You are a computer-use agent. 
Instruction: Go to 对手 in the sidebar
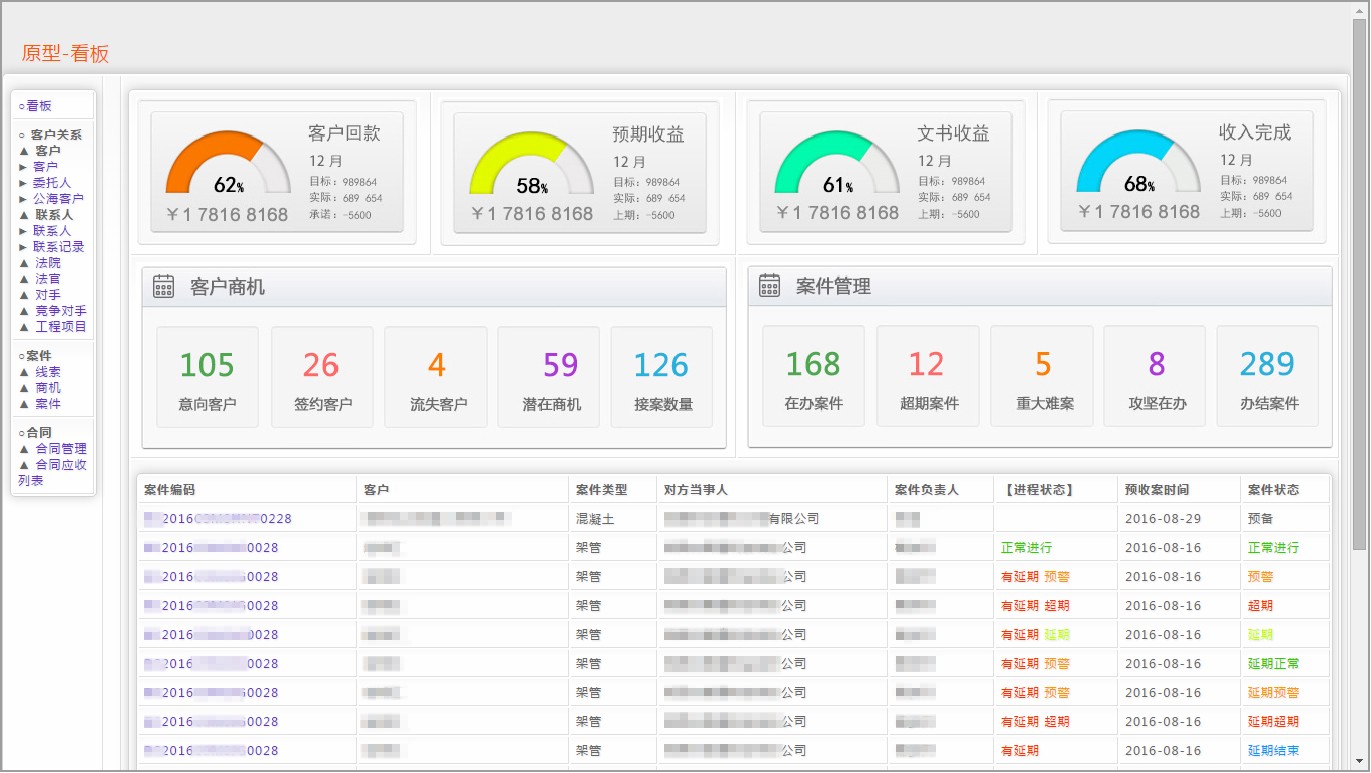(48, 295)
